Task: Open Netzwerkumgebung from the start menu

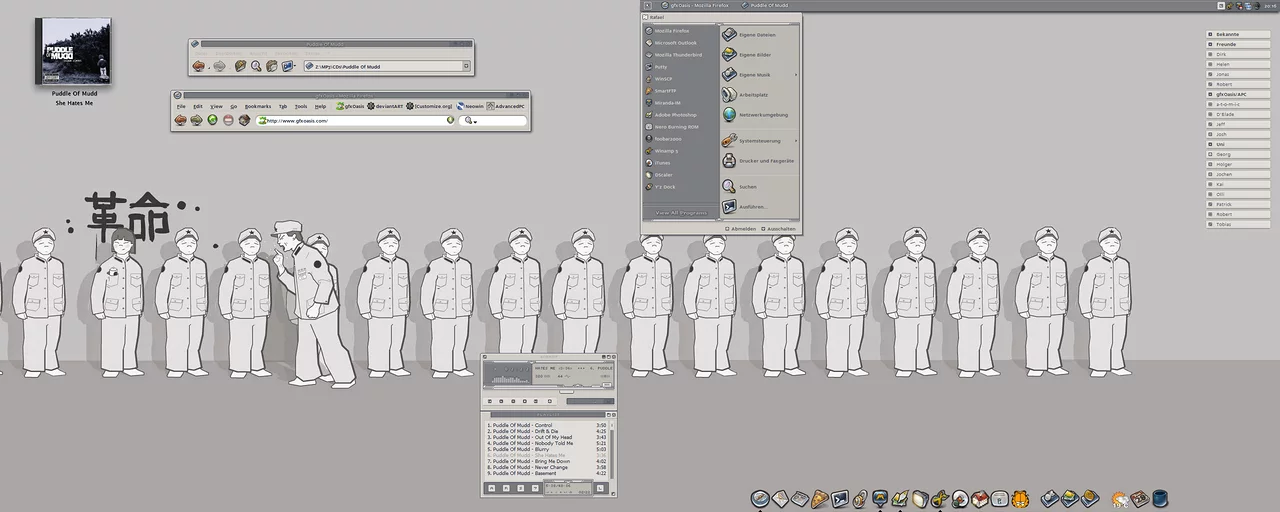Action: pos(762,115)
